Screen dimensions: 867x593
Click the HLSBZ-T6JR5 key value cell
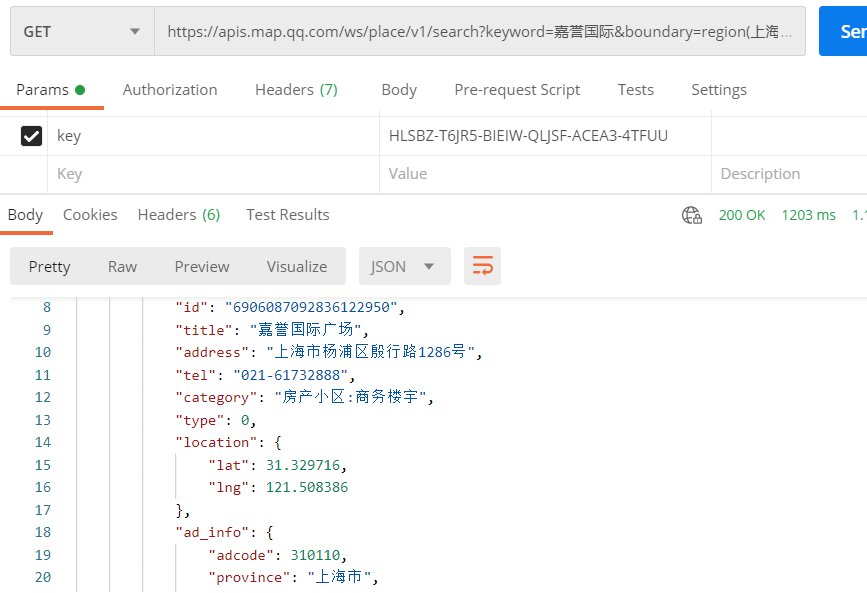(x=545, y=136)
